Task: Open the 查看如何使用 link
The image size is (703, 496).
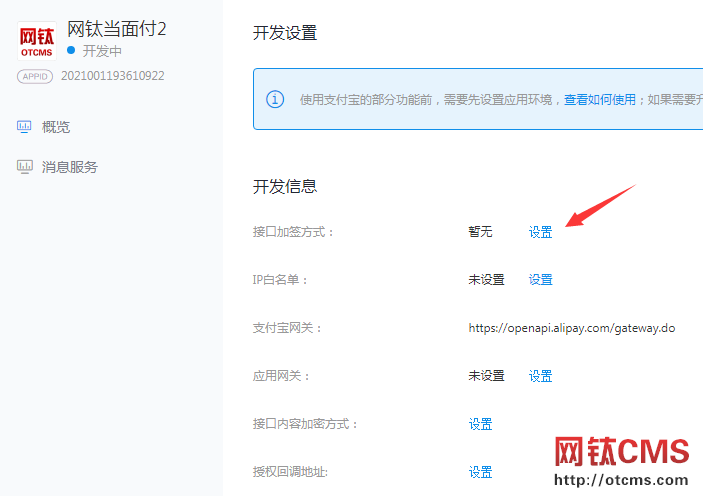Action: [x=600, y=100]
